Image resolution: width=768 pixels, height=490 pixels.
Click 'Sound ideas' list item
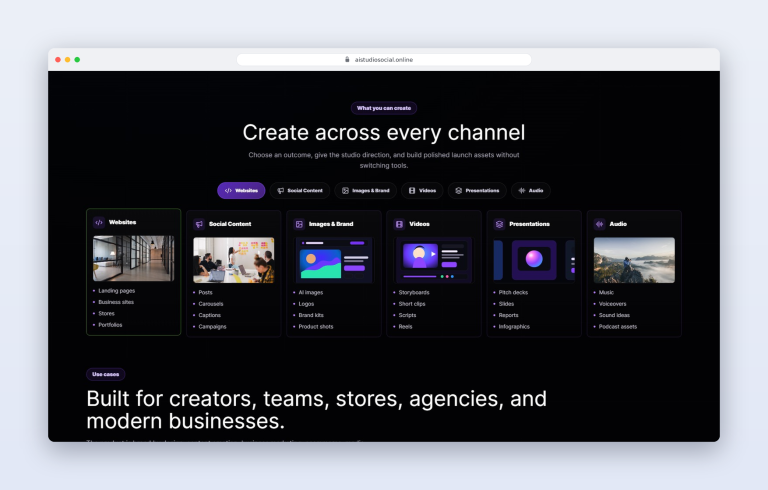click(x=614, y=315)
